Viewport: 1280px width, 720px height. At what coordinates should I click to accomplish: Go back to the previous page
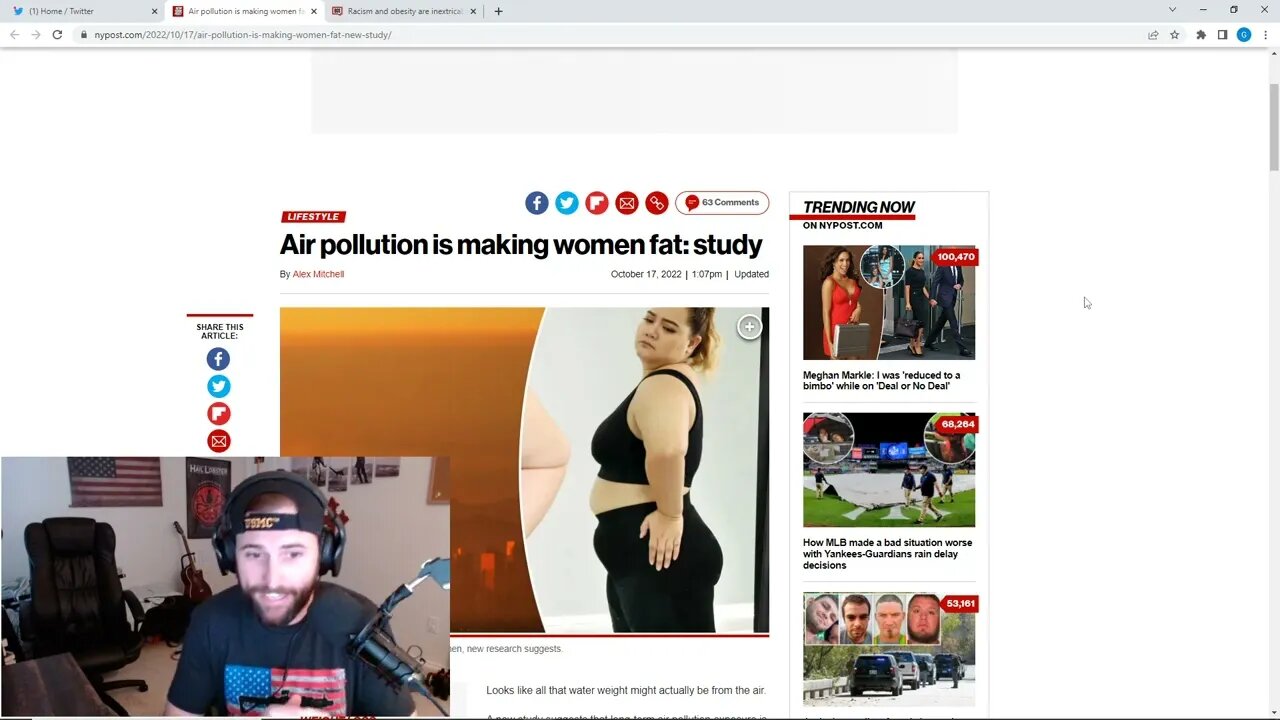tap(14, 35)
